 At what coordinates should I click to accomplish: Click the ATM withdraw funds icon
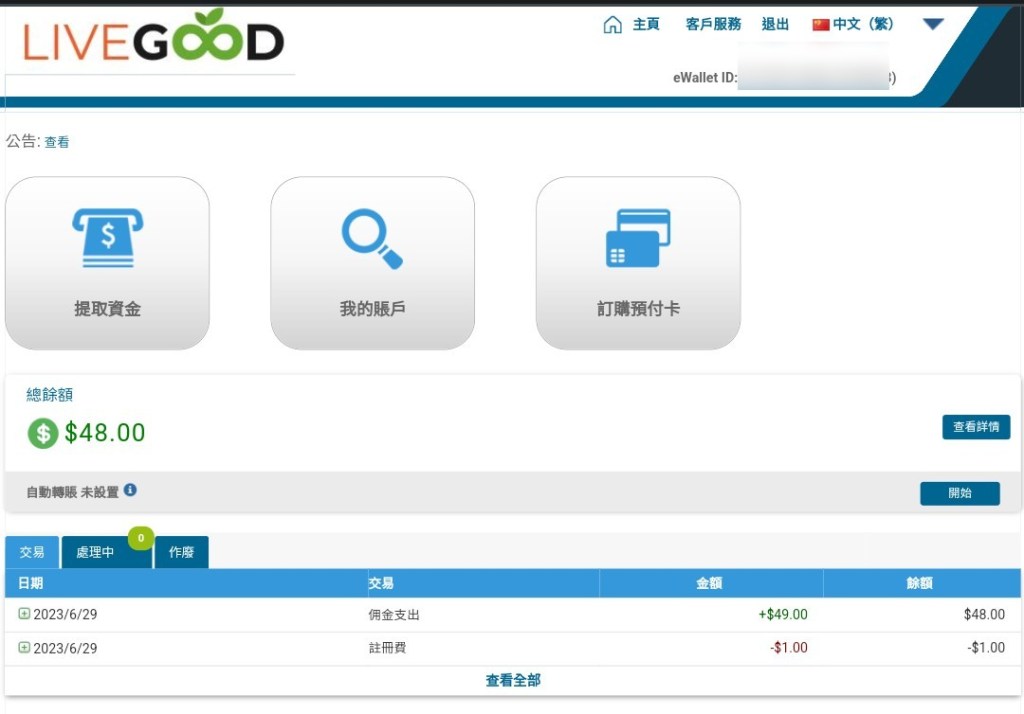(107, 237)
